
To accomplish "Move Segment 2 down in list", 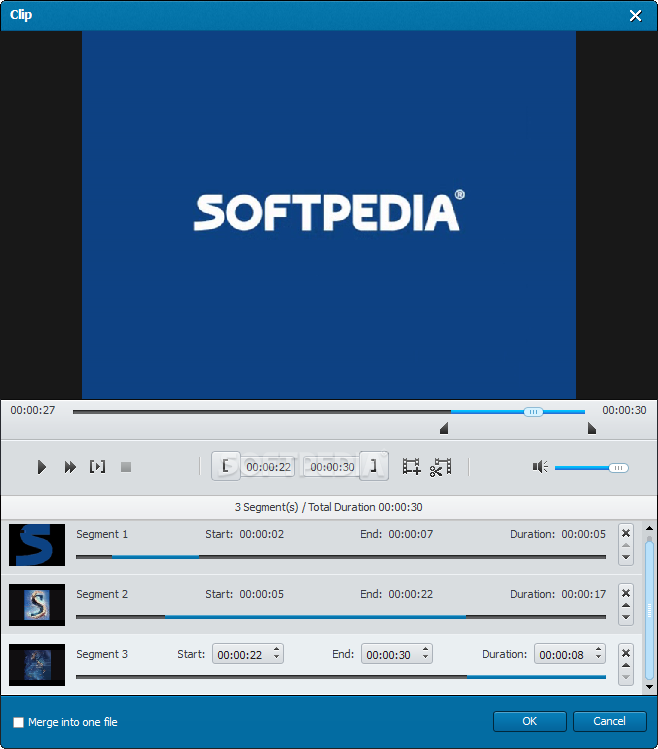I will pos(626,618).
